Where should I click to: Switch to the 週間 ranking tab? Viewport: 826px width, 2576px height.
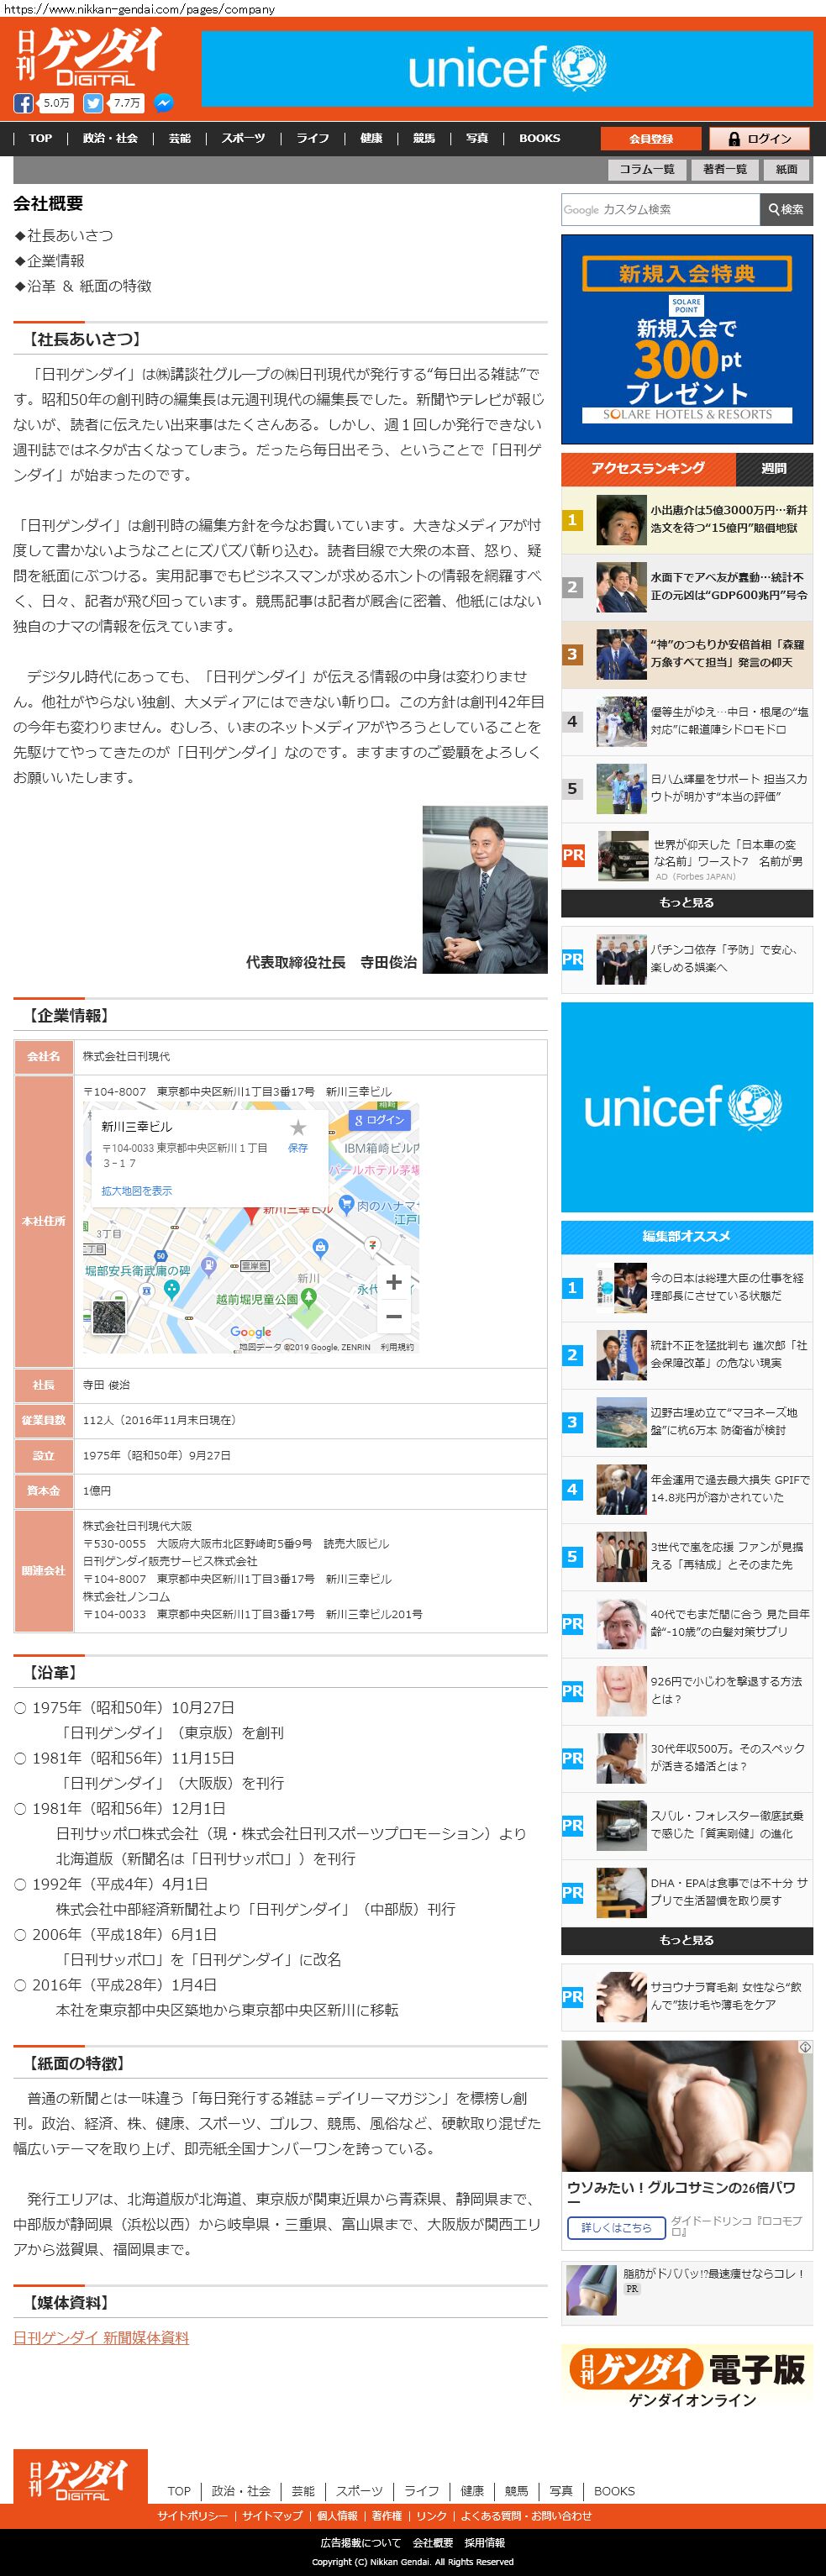pyautogui.click(x=774, y=468)
